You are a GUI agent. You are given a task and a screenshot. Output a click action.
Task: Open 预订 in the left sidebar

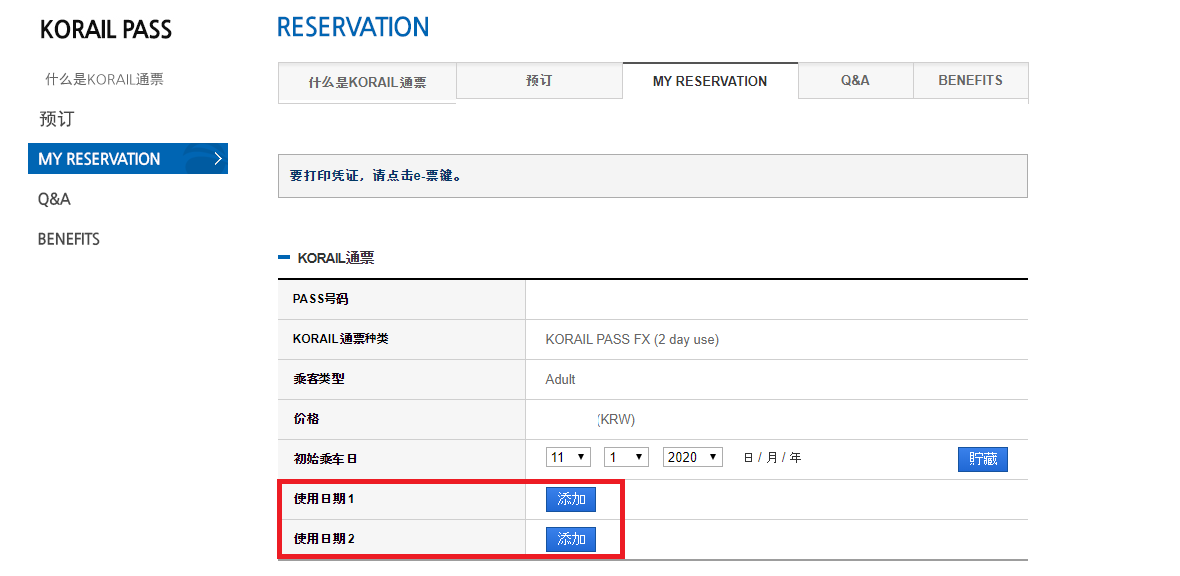[x=56, y=119]
